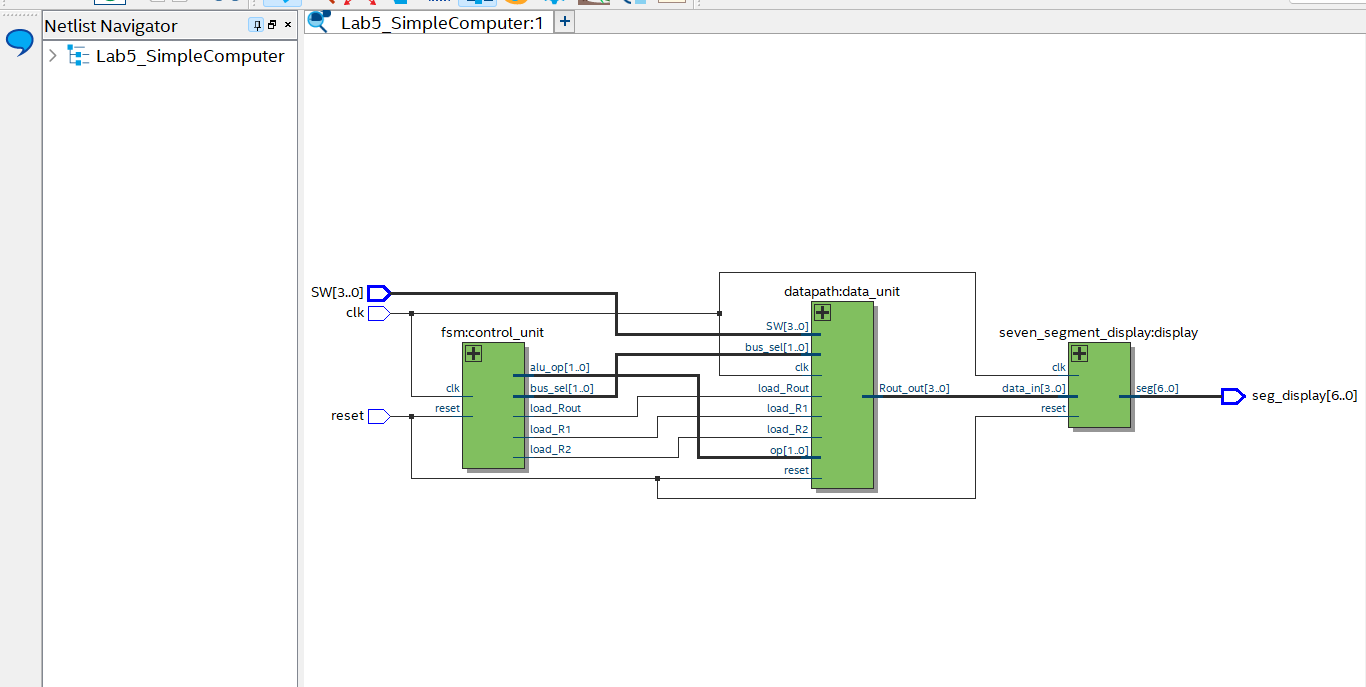This screenshot has width=1366, height=687.
Task: Click the Rout_out[3..0] output port label
Action: (914, 388)
